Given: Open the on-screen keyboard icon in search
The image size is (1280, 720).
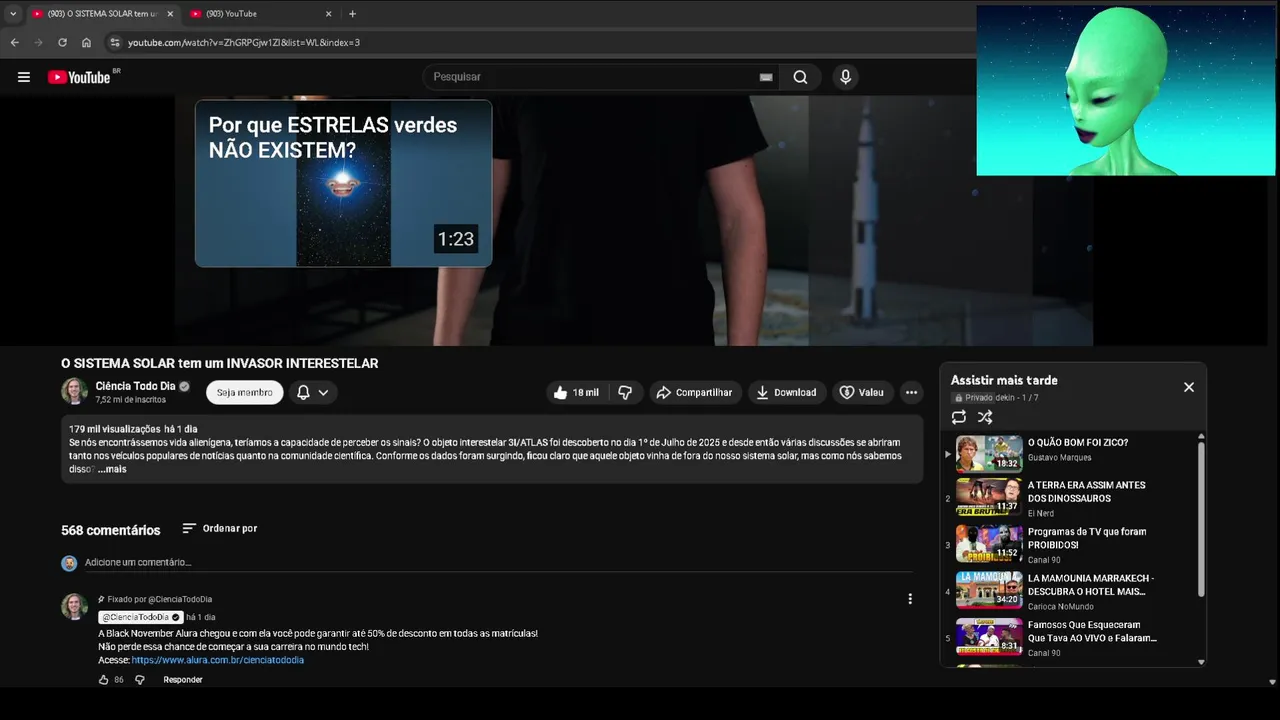Looking at the screenshot, I should click(766, 77).
